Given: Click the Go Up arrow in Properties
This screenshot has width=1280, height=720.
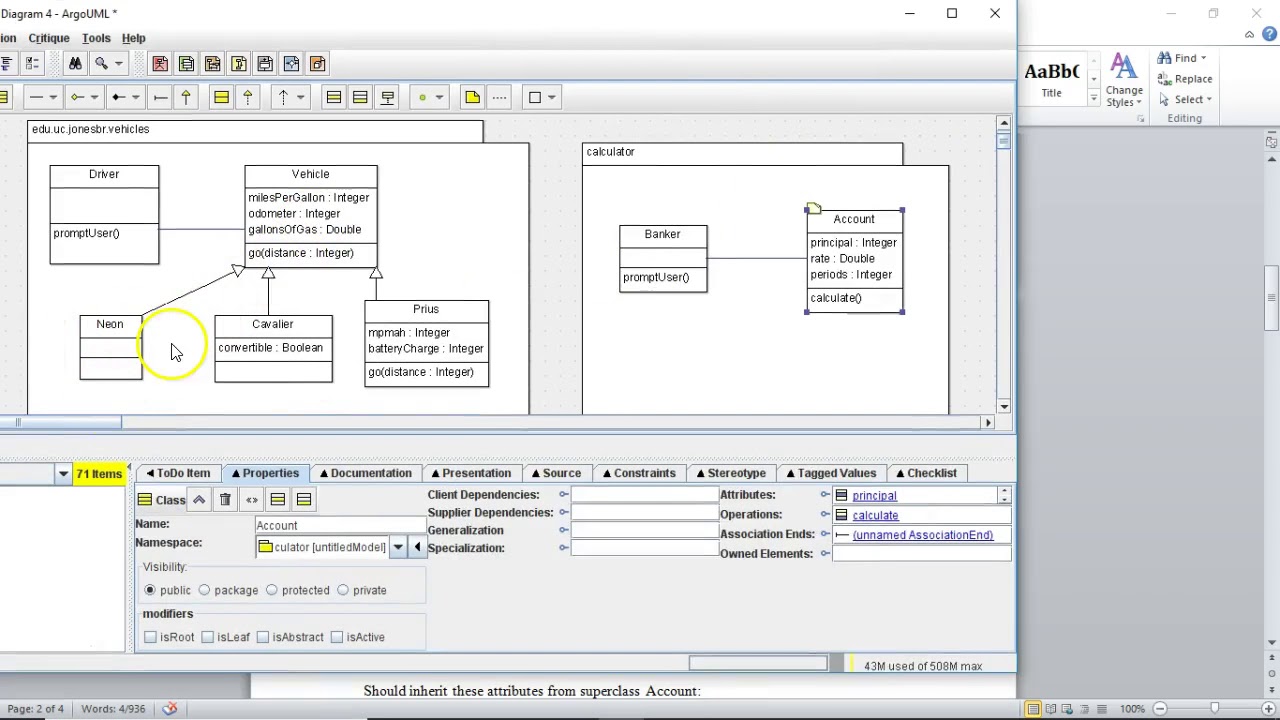Looking at the screenshot, I should [x=199, y=500].
